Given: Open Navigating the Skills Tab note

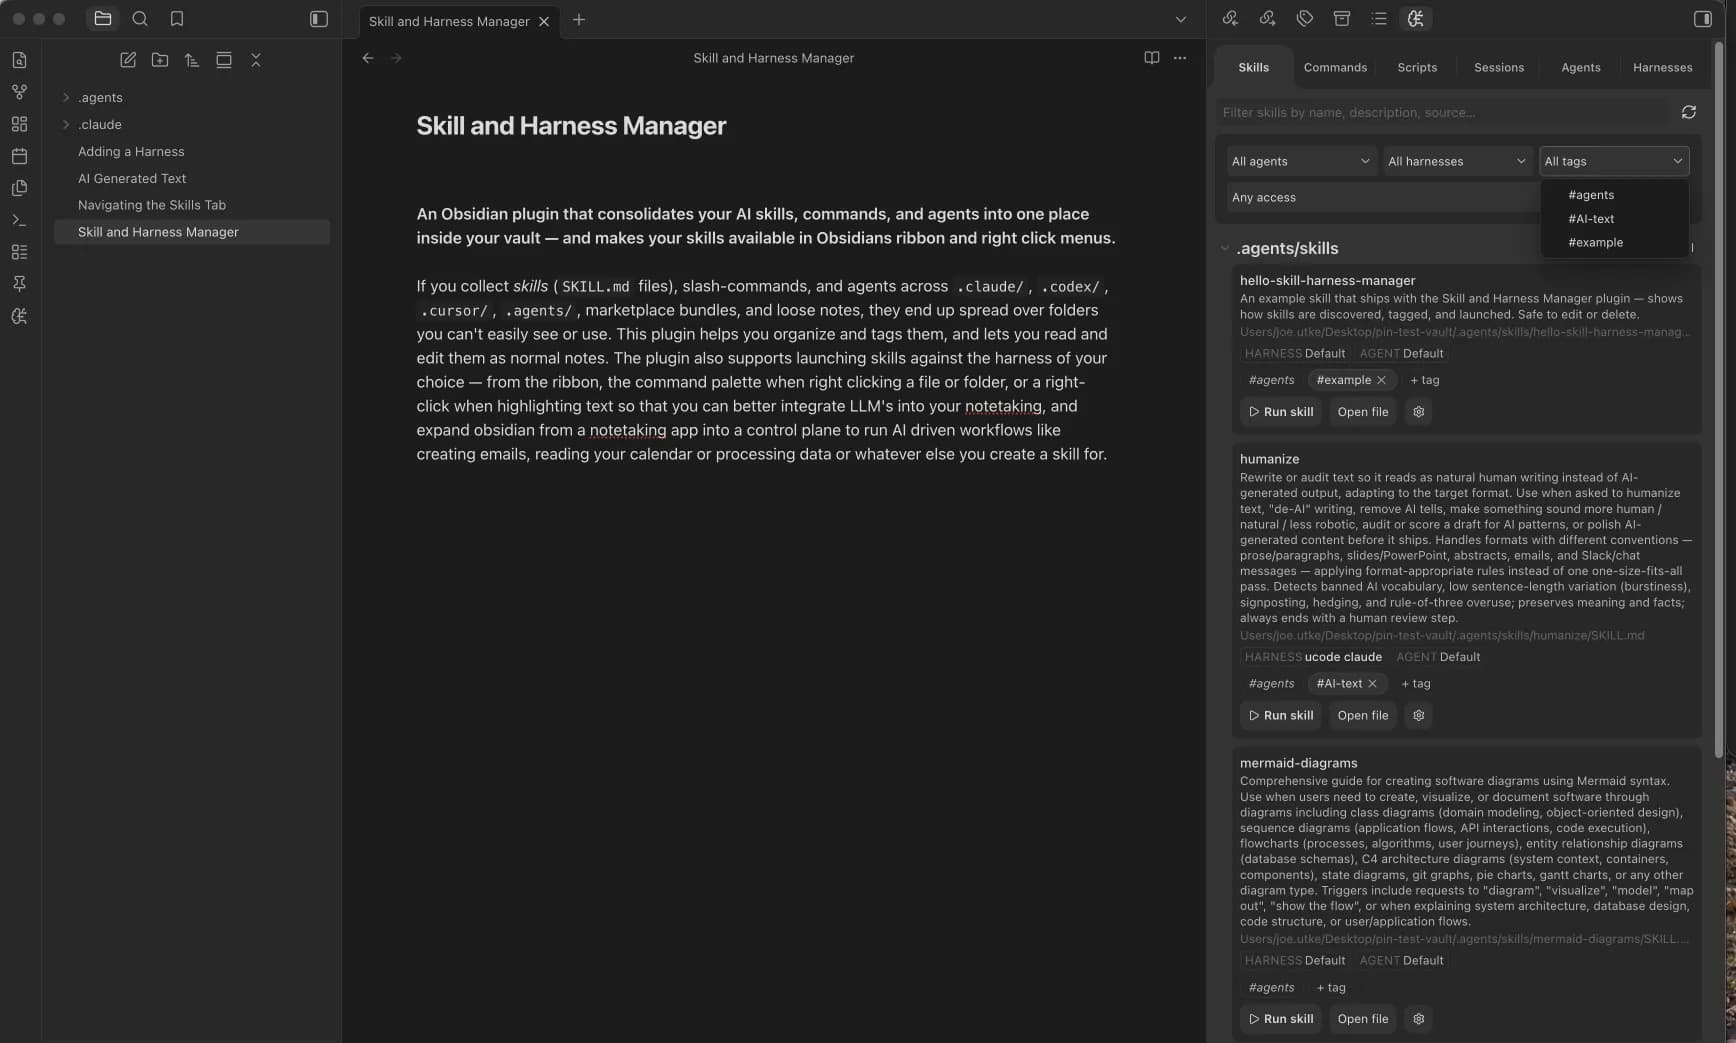Looking at the screenshot, I should tap(192, 205).
